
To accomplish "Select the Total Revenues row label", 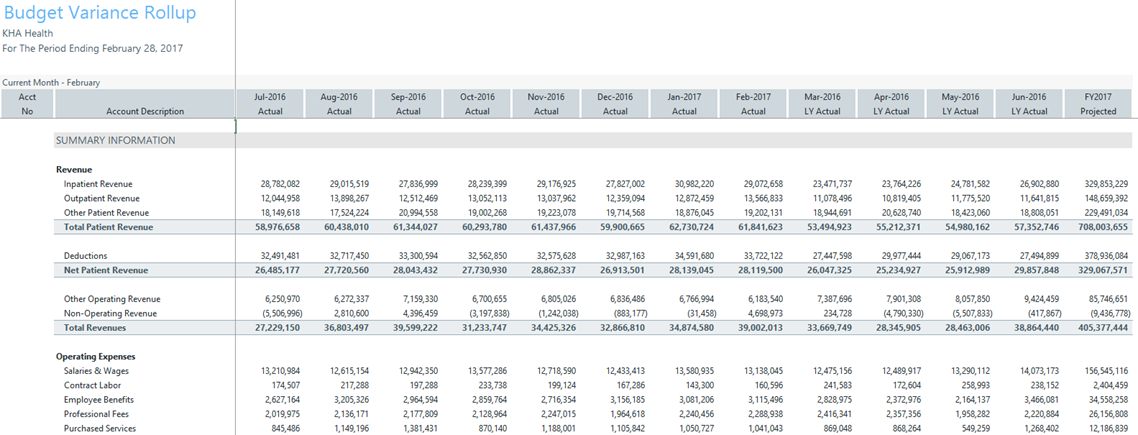I will (96, 328).
